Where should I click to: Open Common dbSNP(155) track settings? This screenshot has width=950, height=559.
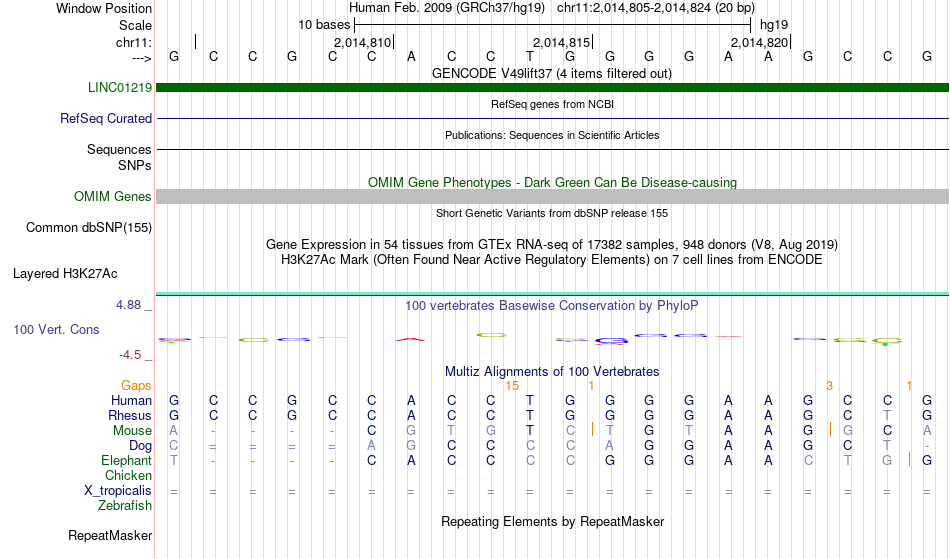coord(89,228)
